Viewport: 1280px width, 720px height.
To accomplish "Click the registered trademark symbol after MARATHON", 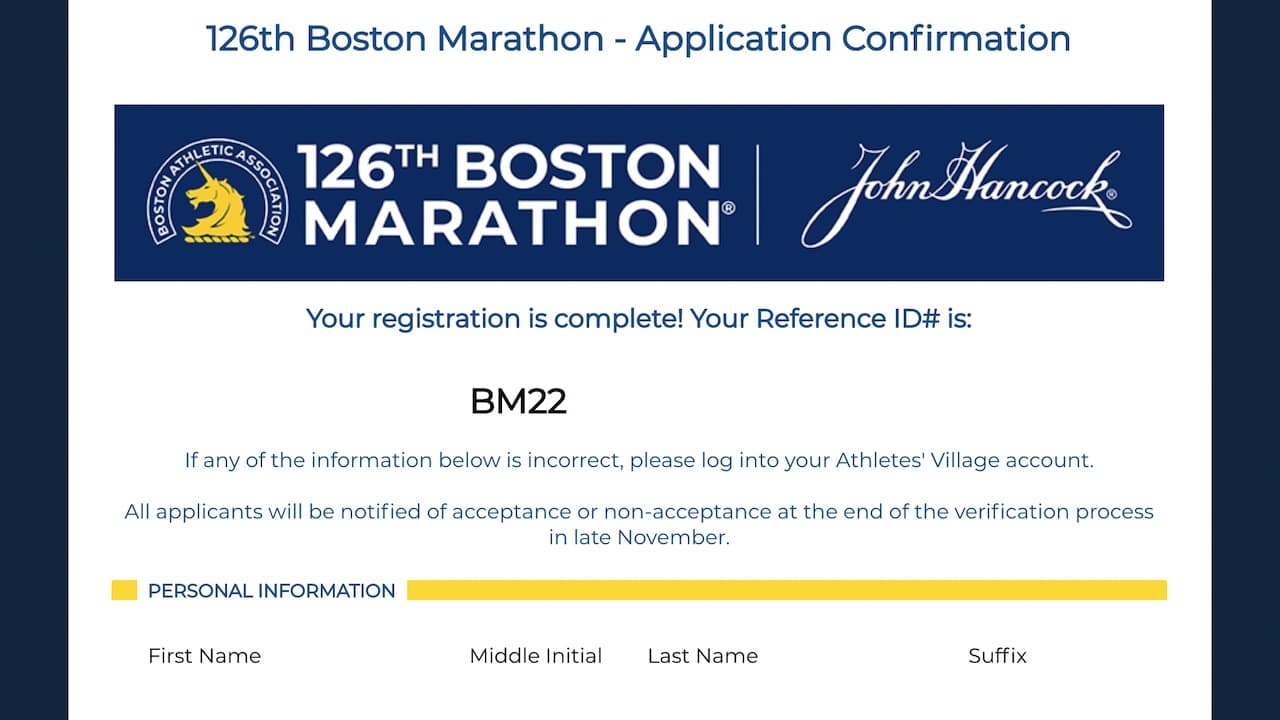I will pos(728,207).
